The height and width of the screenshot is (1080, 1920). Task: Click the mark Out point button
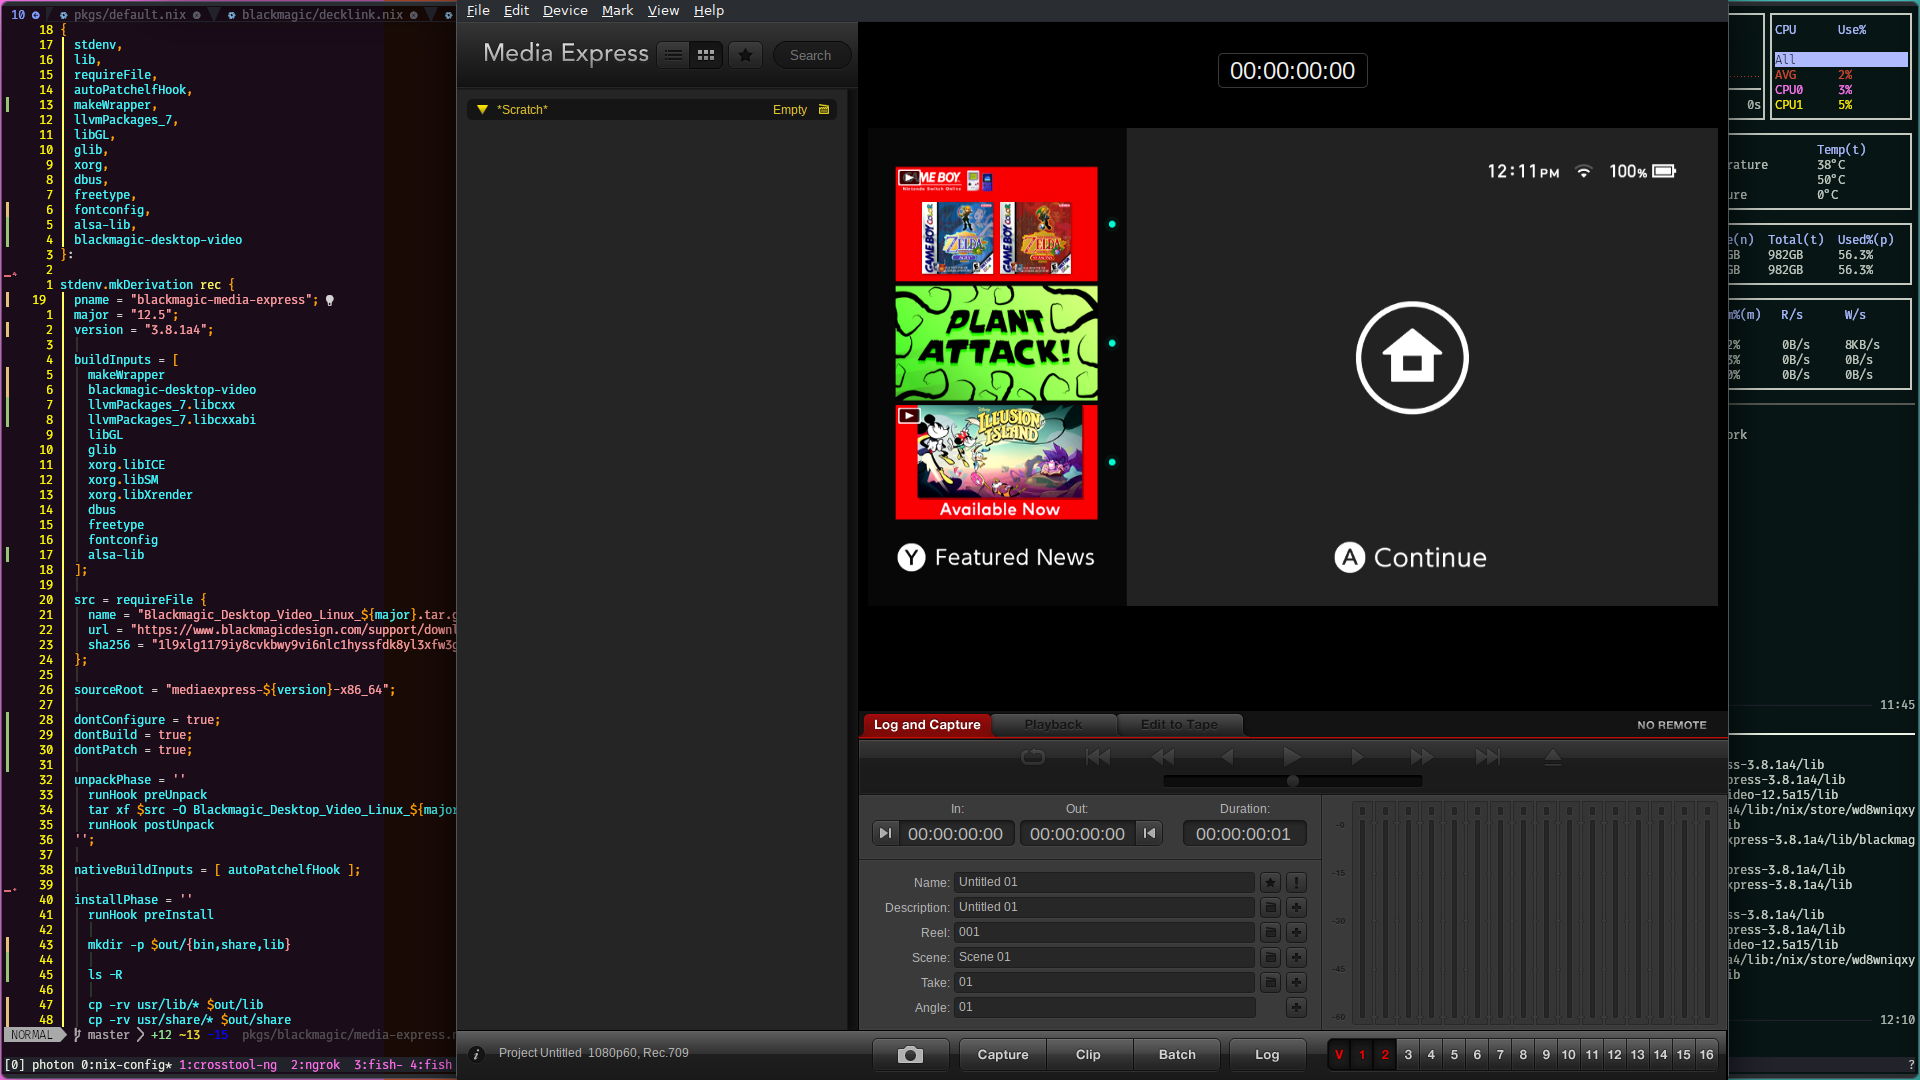[x=1149, y=833]
